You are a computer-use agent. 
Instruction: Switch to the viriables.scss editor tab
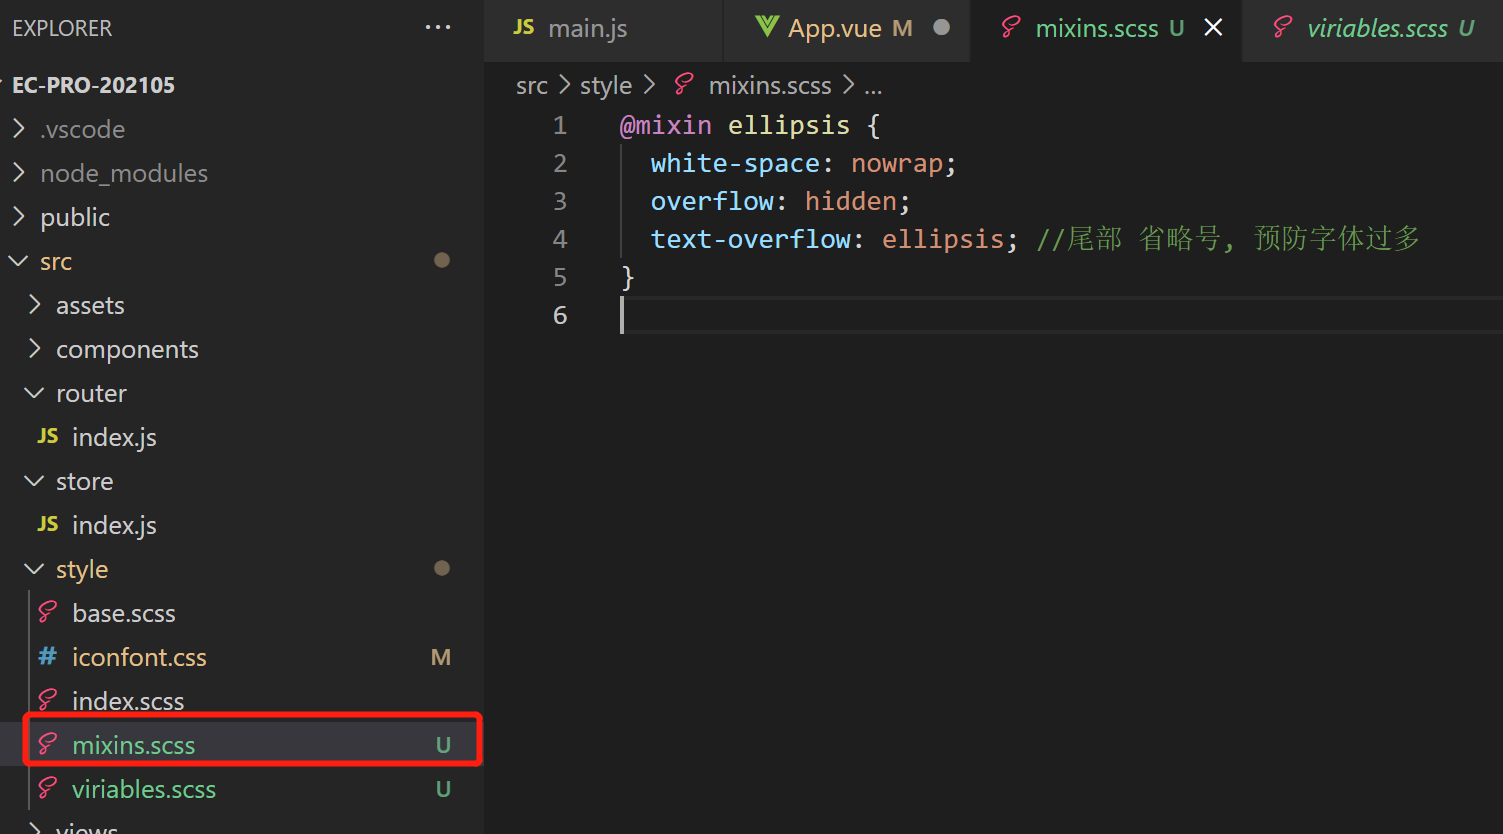tap(1373, 30)
